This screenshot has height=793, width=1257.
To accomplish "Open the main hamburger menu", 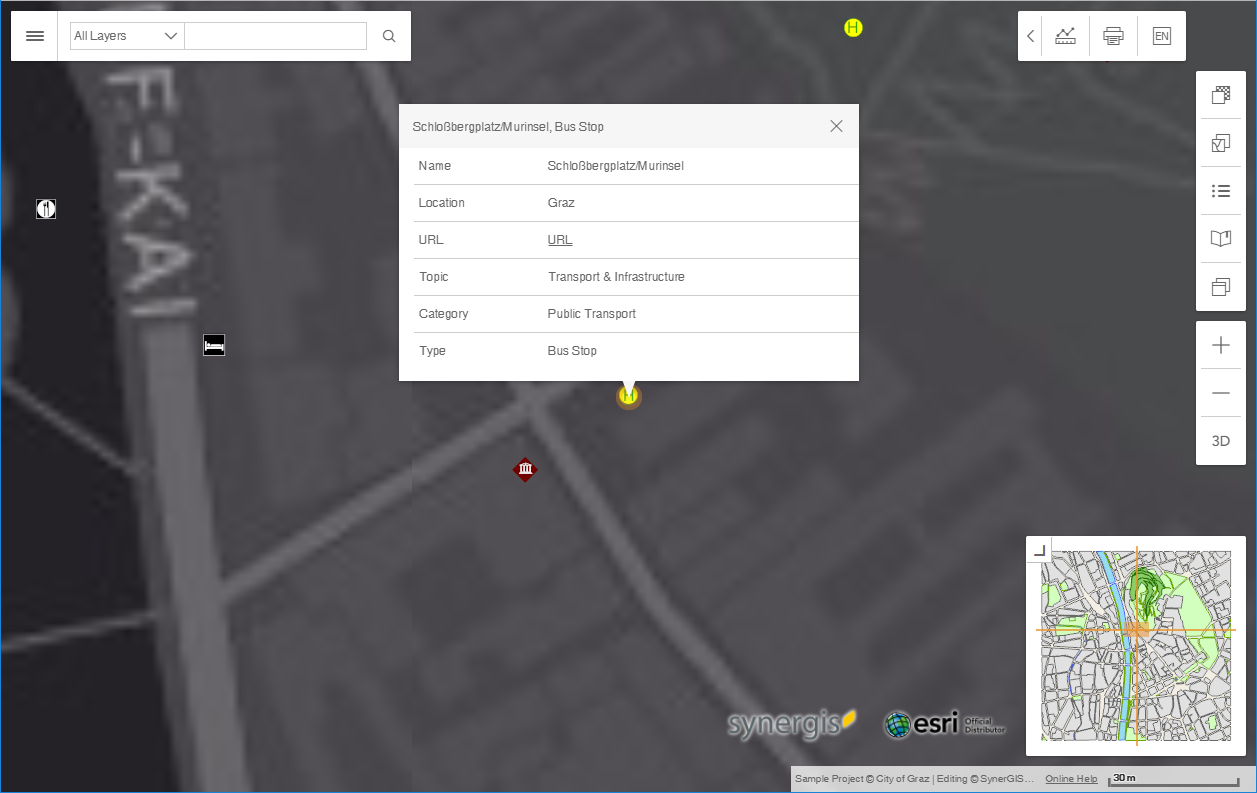I will tap(34, 35).
